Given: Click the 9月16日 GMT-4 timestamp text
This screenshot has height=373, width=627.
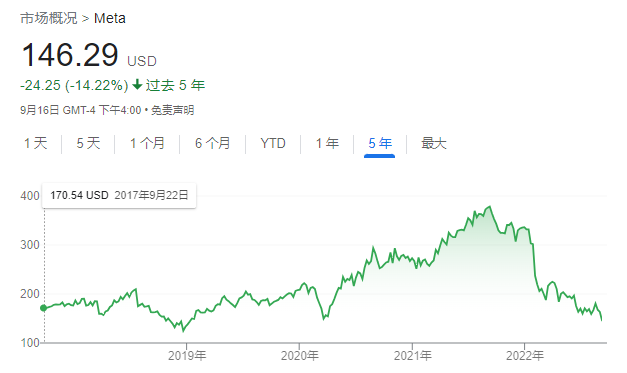Looking at the screenshot, I should pos(80,110).
